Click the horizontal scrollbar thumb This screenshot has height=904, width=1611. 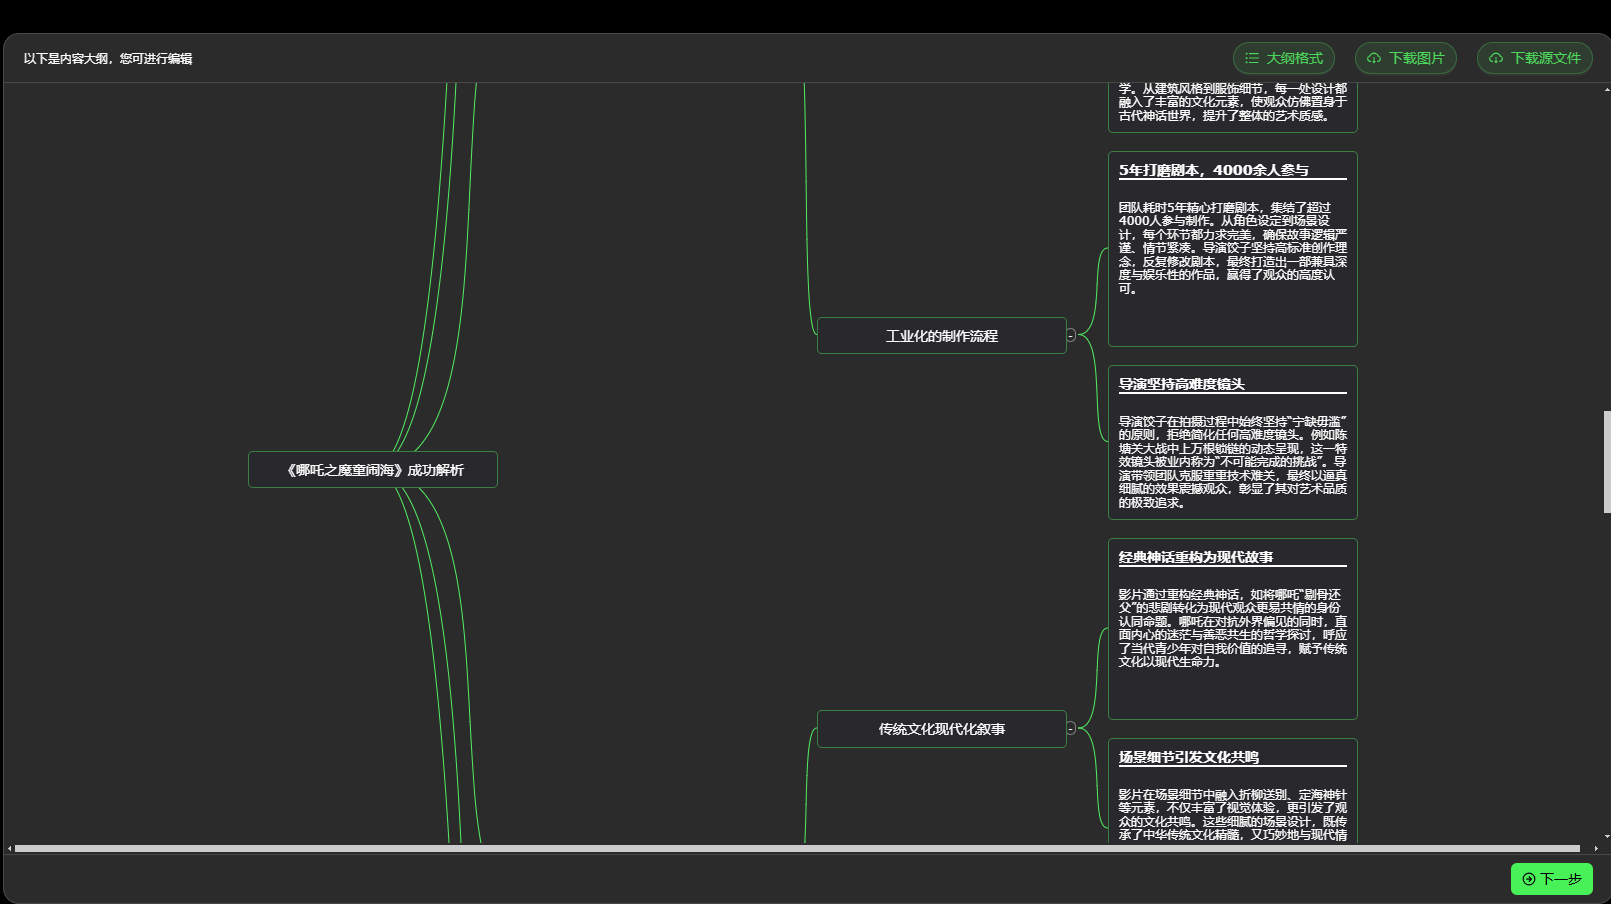[797, 849]
